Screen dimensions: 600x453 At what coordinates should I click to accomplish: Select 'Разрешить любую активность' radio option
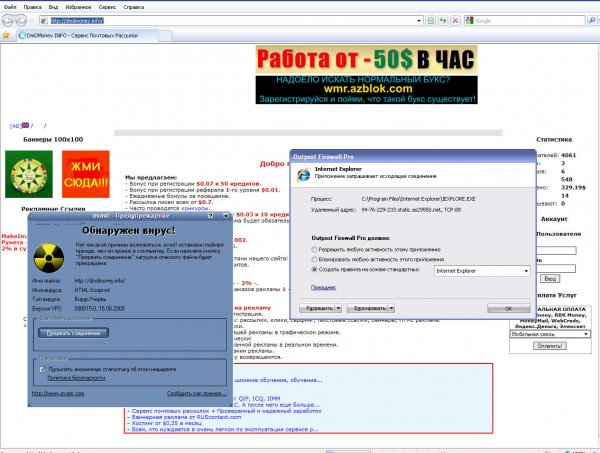pos(315,249)
